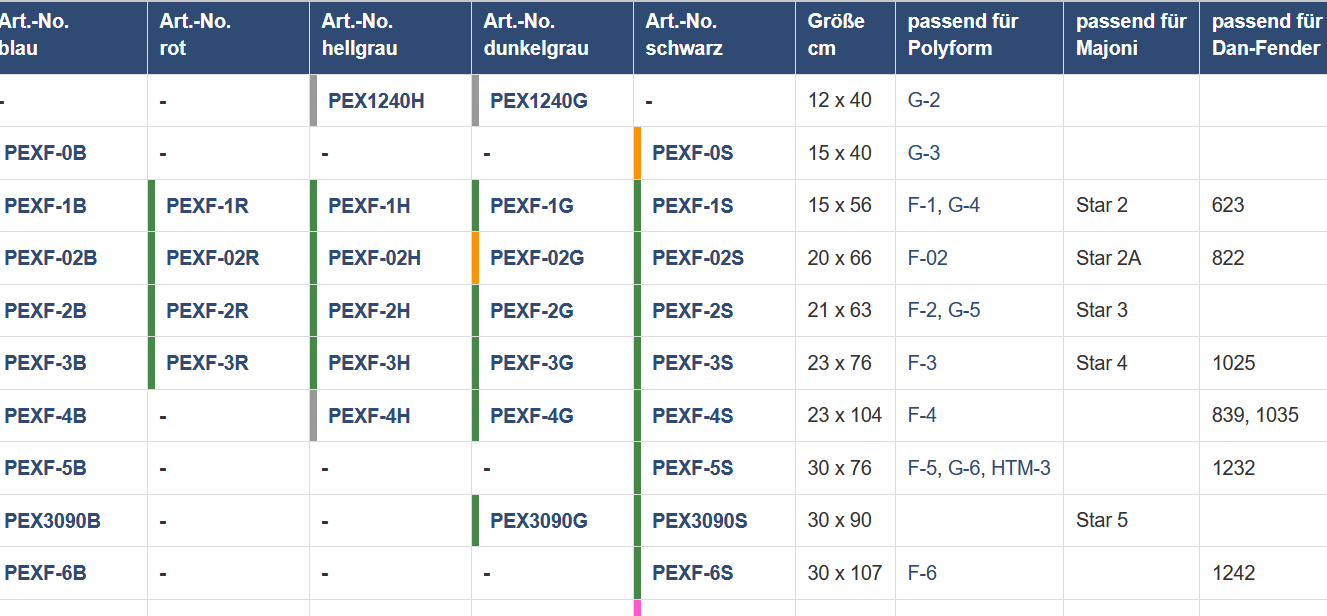The image size is (1327, 616).
Task: Open the PEX1240H article link
Action: [x=376, y=101]
